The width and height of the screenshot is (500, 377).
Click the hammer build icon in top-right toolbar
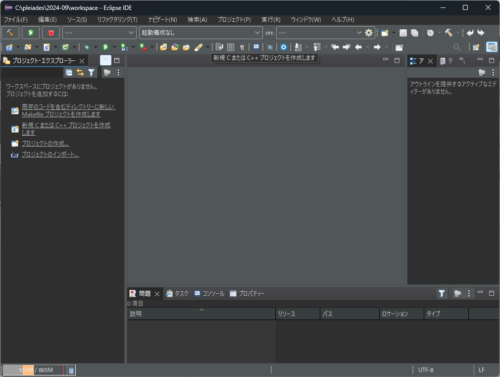449,33
